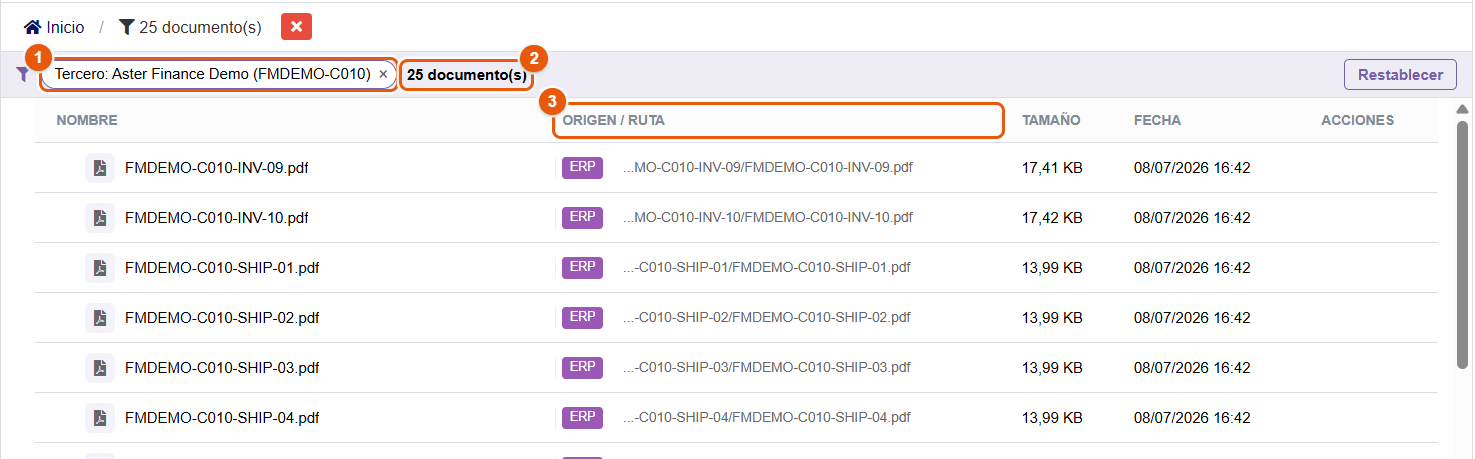The image size is (1475, 459).
Task: Click scrollbar up arrow
Action: tap(1462, 108)
